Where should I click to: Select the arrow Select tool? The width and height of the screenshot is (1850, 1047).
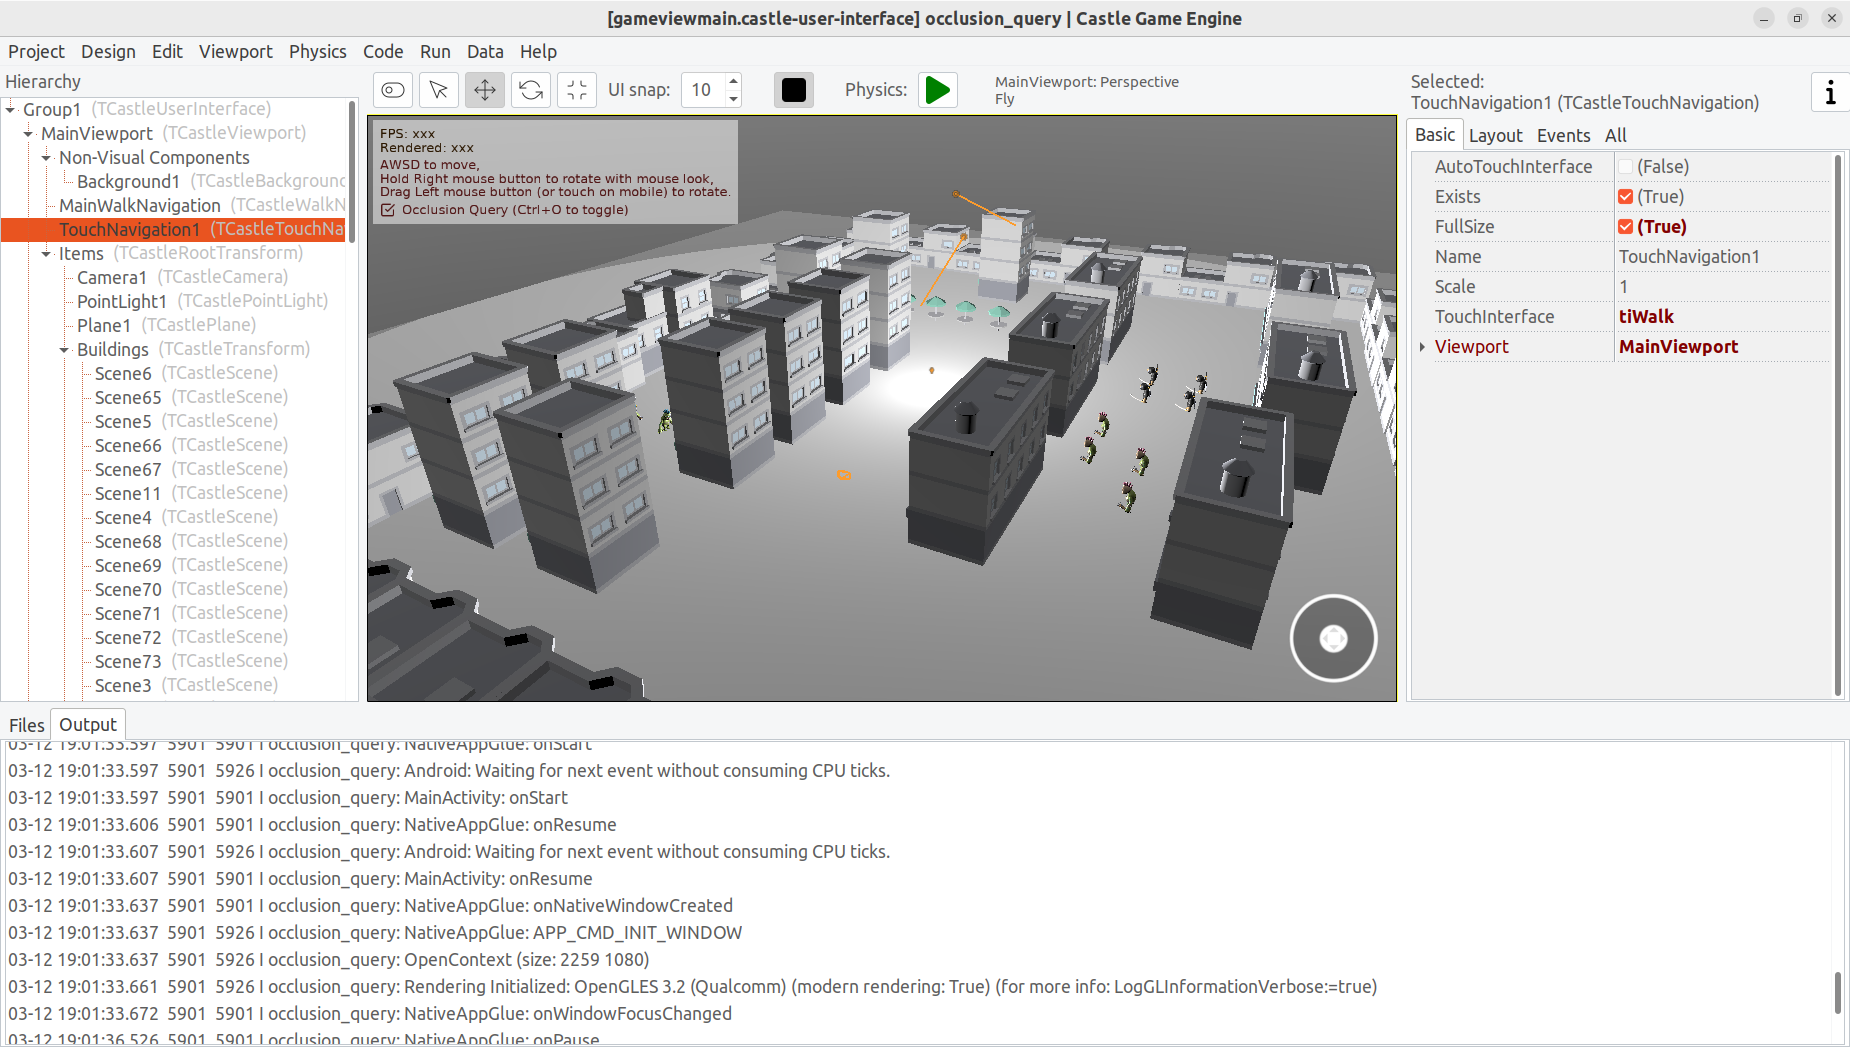click(439, 90)
